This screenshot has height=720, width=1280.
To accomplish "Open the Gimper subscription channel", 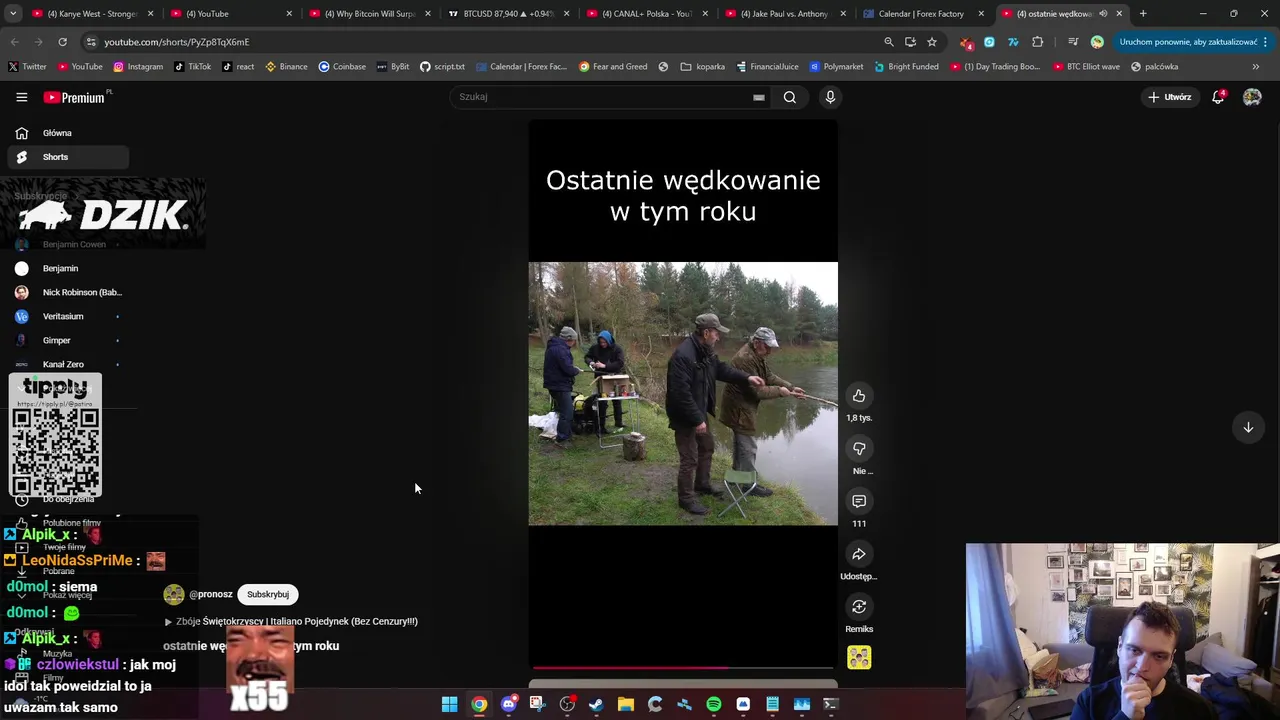I will coord(68,340).
